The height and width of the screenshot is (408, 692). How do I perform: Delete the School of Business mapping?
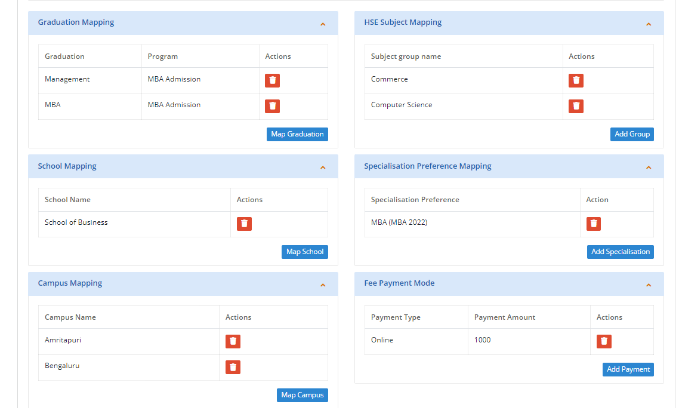(x=244, y=223)
